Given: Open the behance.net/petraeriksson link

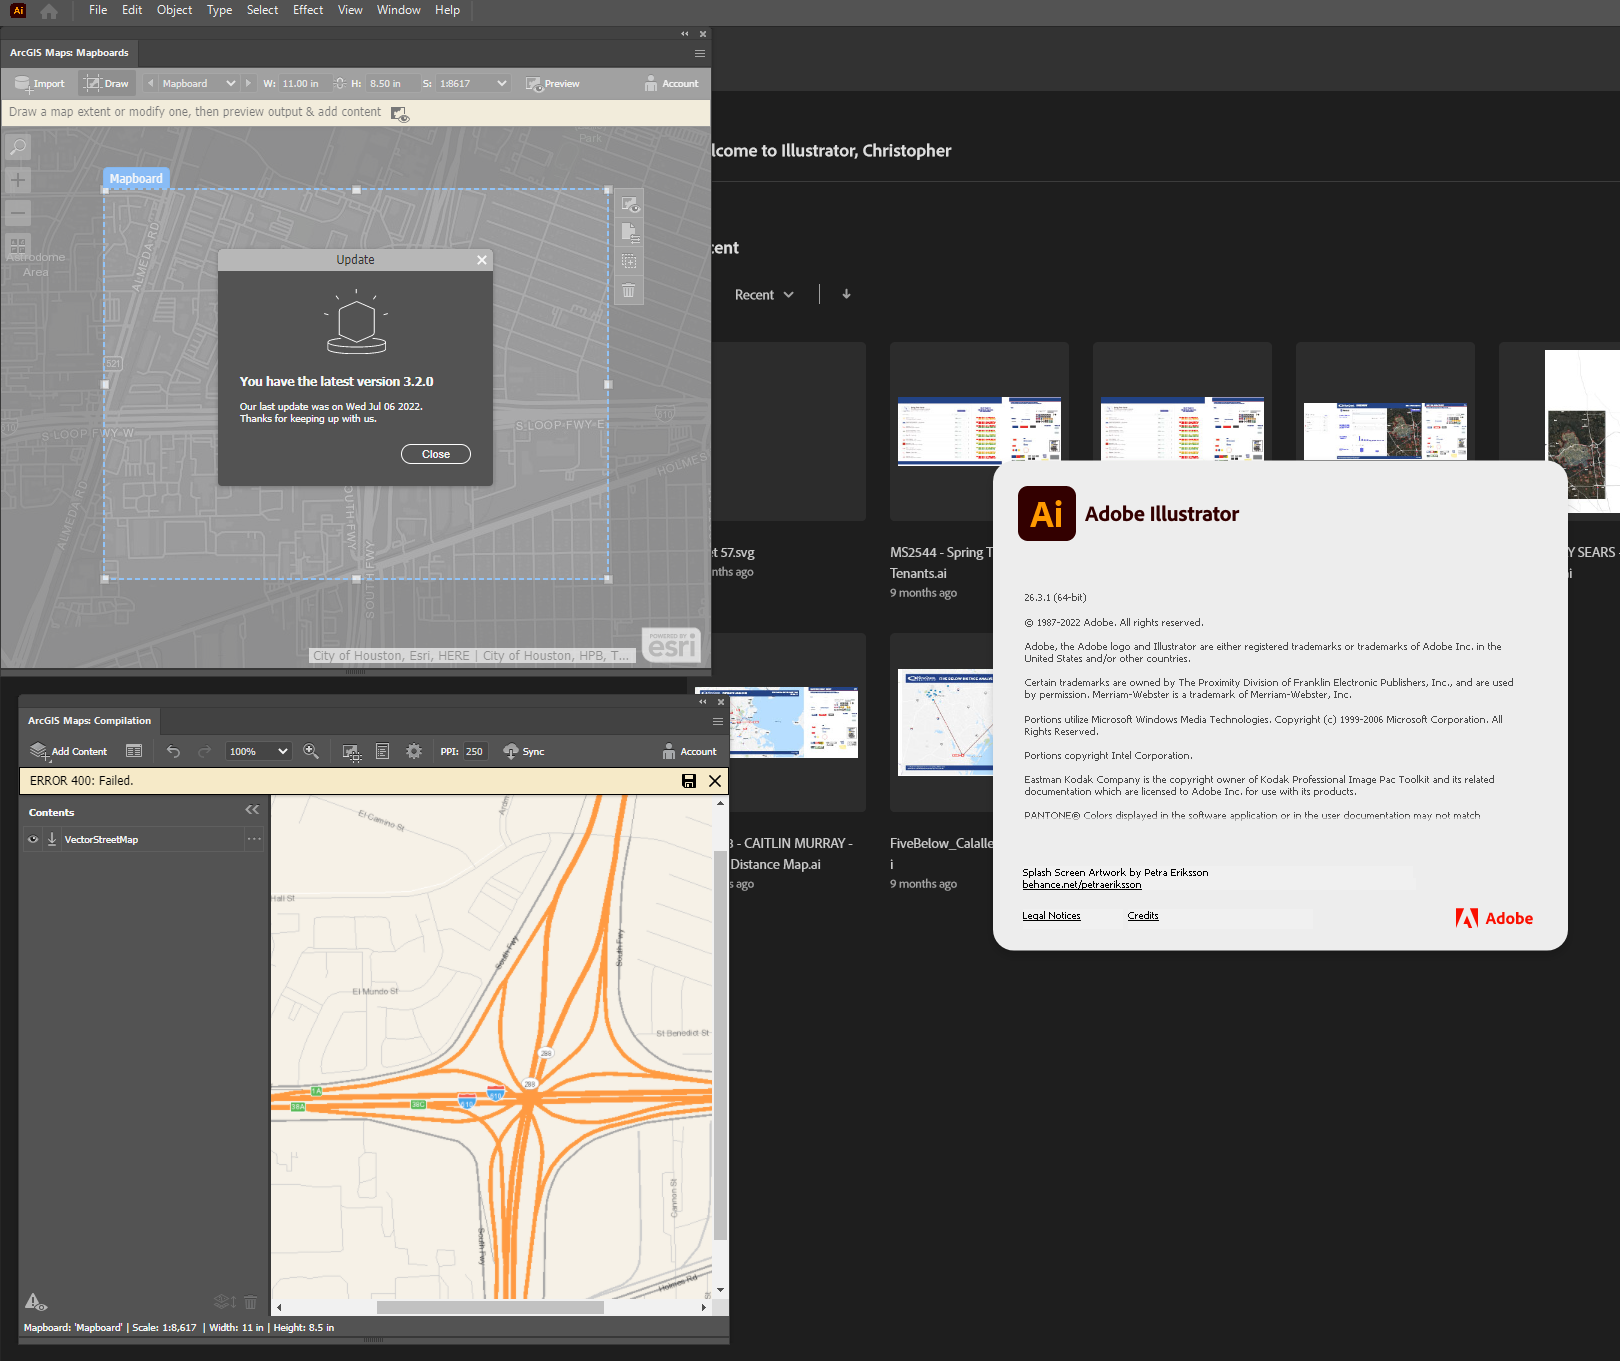Looking at the screenshot, I should click(x=1081, y=884).
